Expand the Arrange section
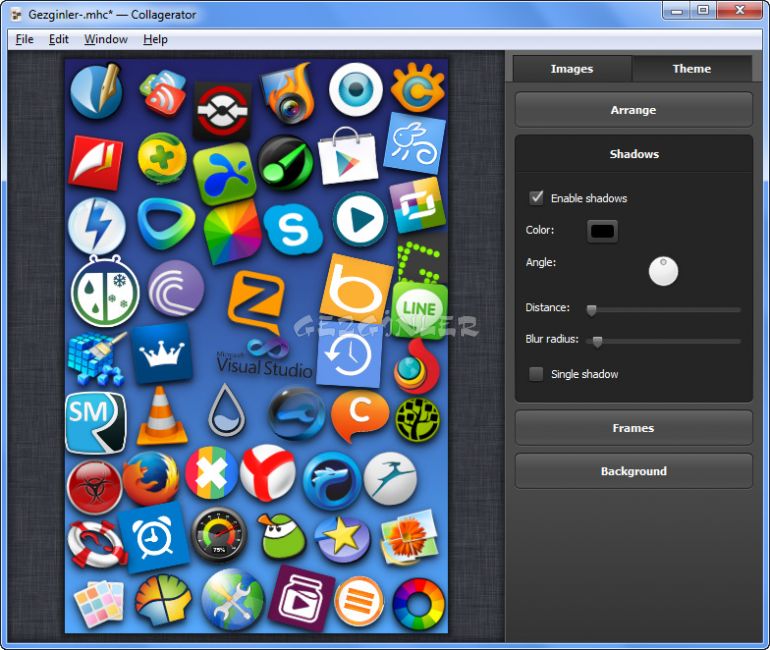Image resolution: width=770 pixels, height=650 pixels. click(633, 110)
